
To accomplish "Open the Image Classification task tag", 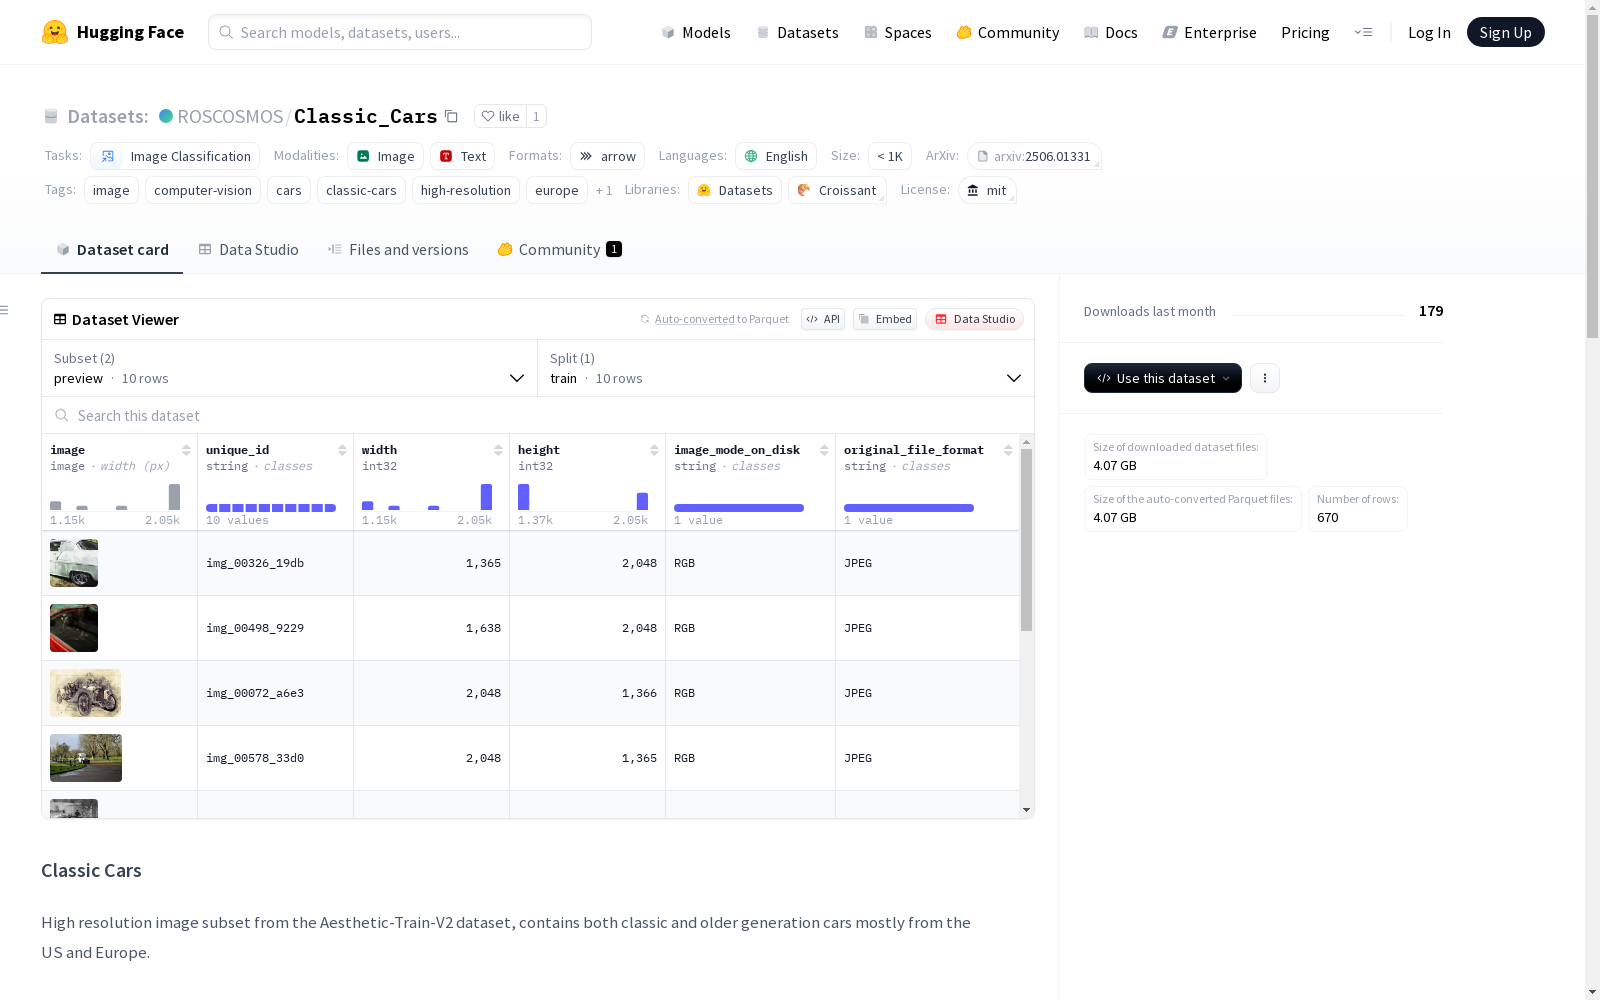I will click(x=175, y=156).
